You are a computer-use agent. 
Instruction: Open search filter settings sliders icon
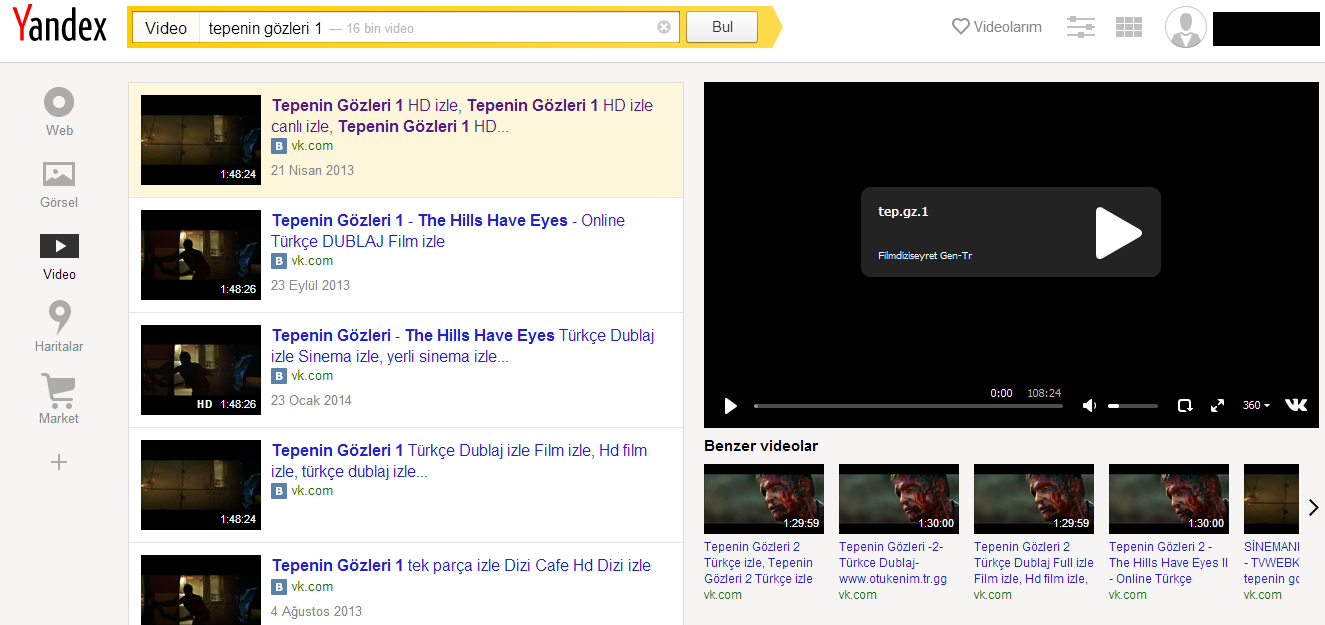click(1081, 27)
